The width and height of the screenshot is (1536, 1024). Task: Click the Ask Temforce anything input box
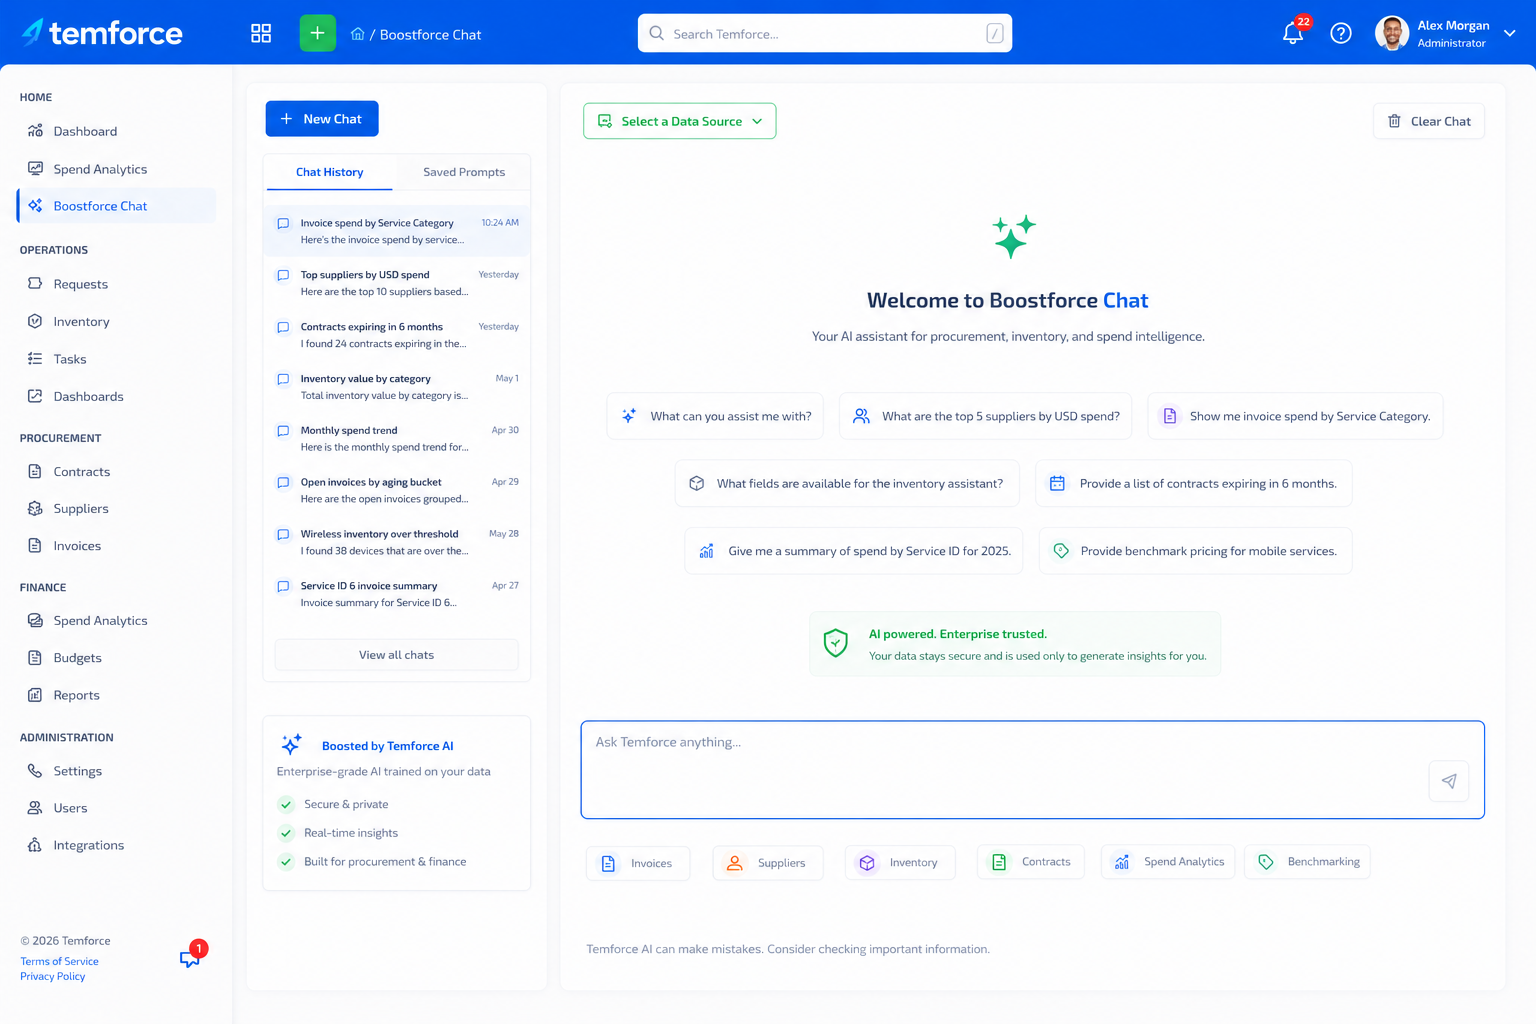point(1033,770)
